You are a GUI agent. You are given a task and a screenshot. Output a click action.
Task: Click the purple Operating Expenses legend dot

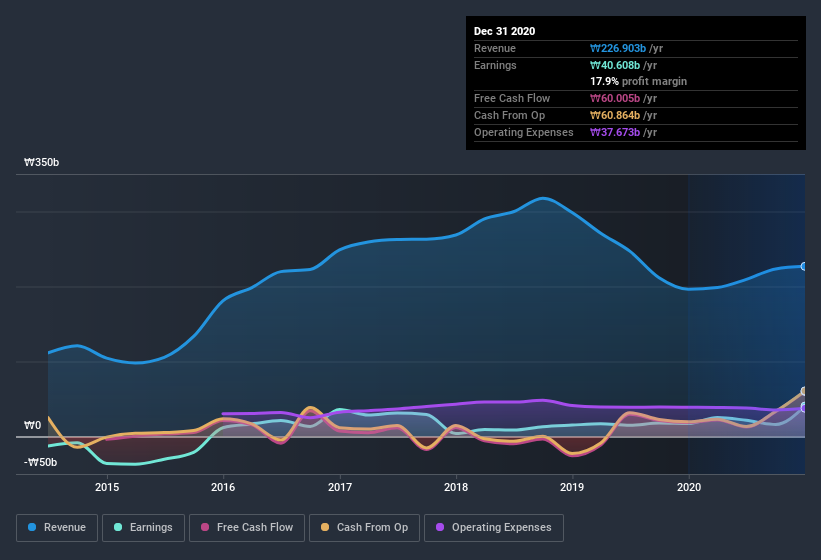point(440,527)
